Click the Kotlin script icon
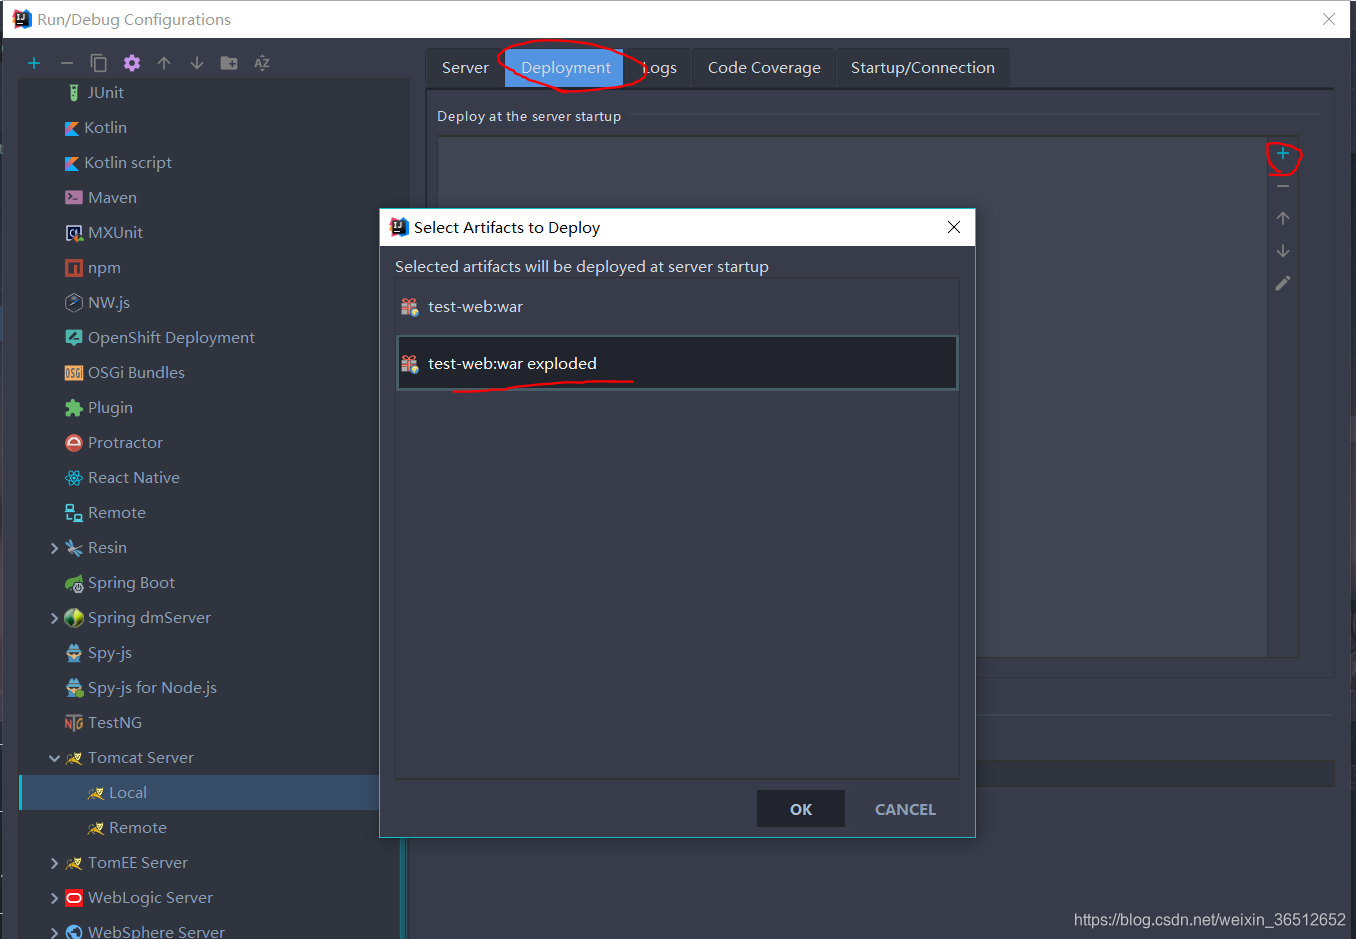Image resolution: width=1356 pixels, height=939 pixels. tap(72, 163)
